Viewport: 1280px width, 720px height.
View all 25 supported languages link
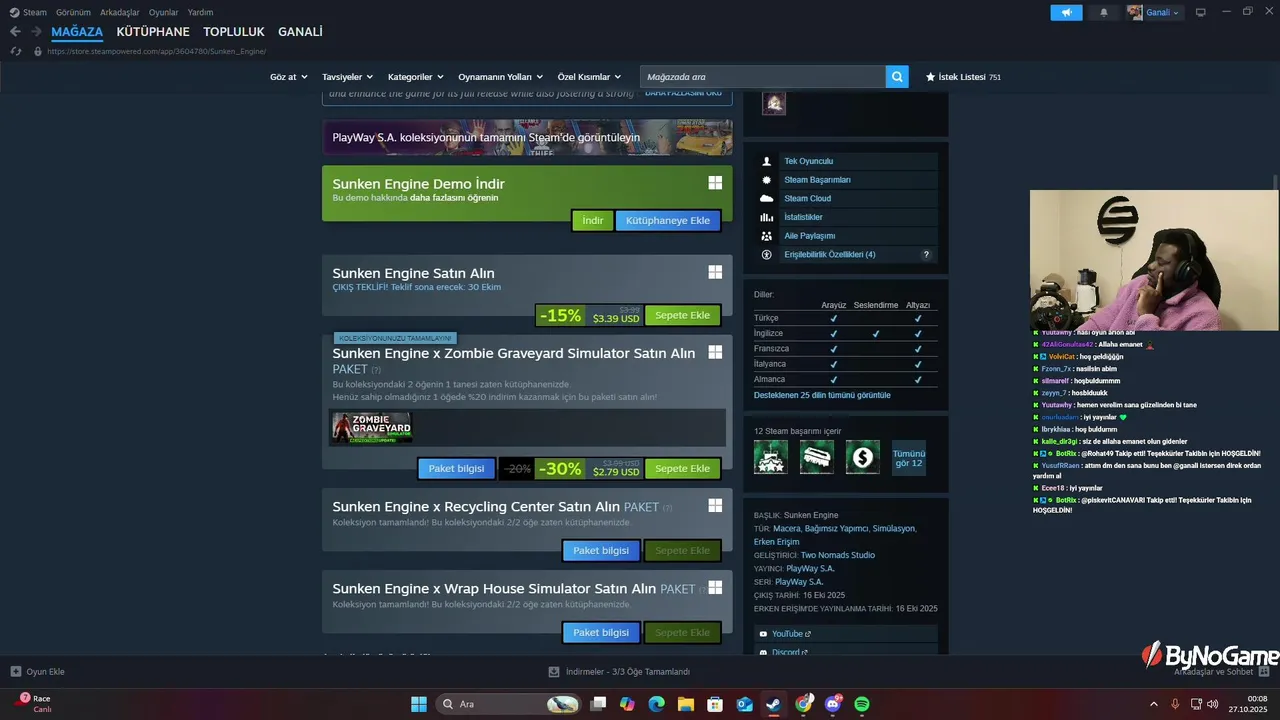822,395
